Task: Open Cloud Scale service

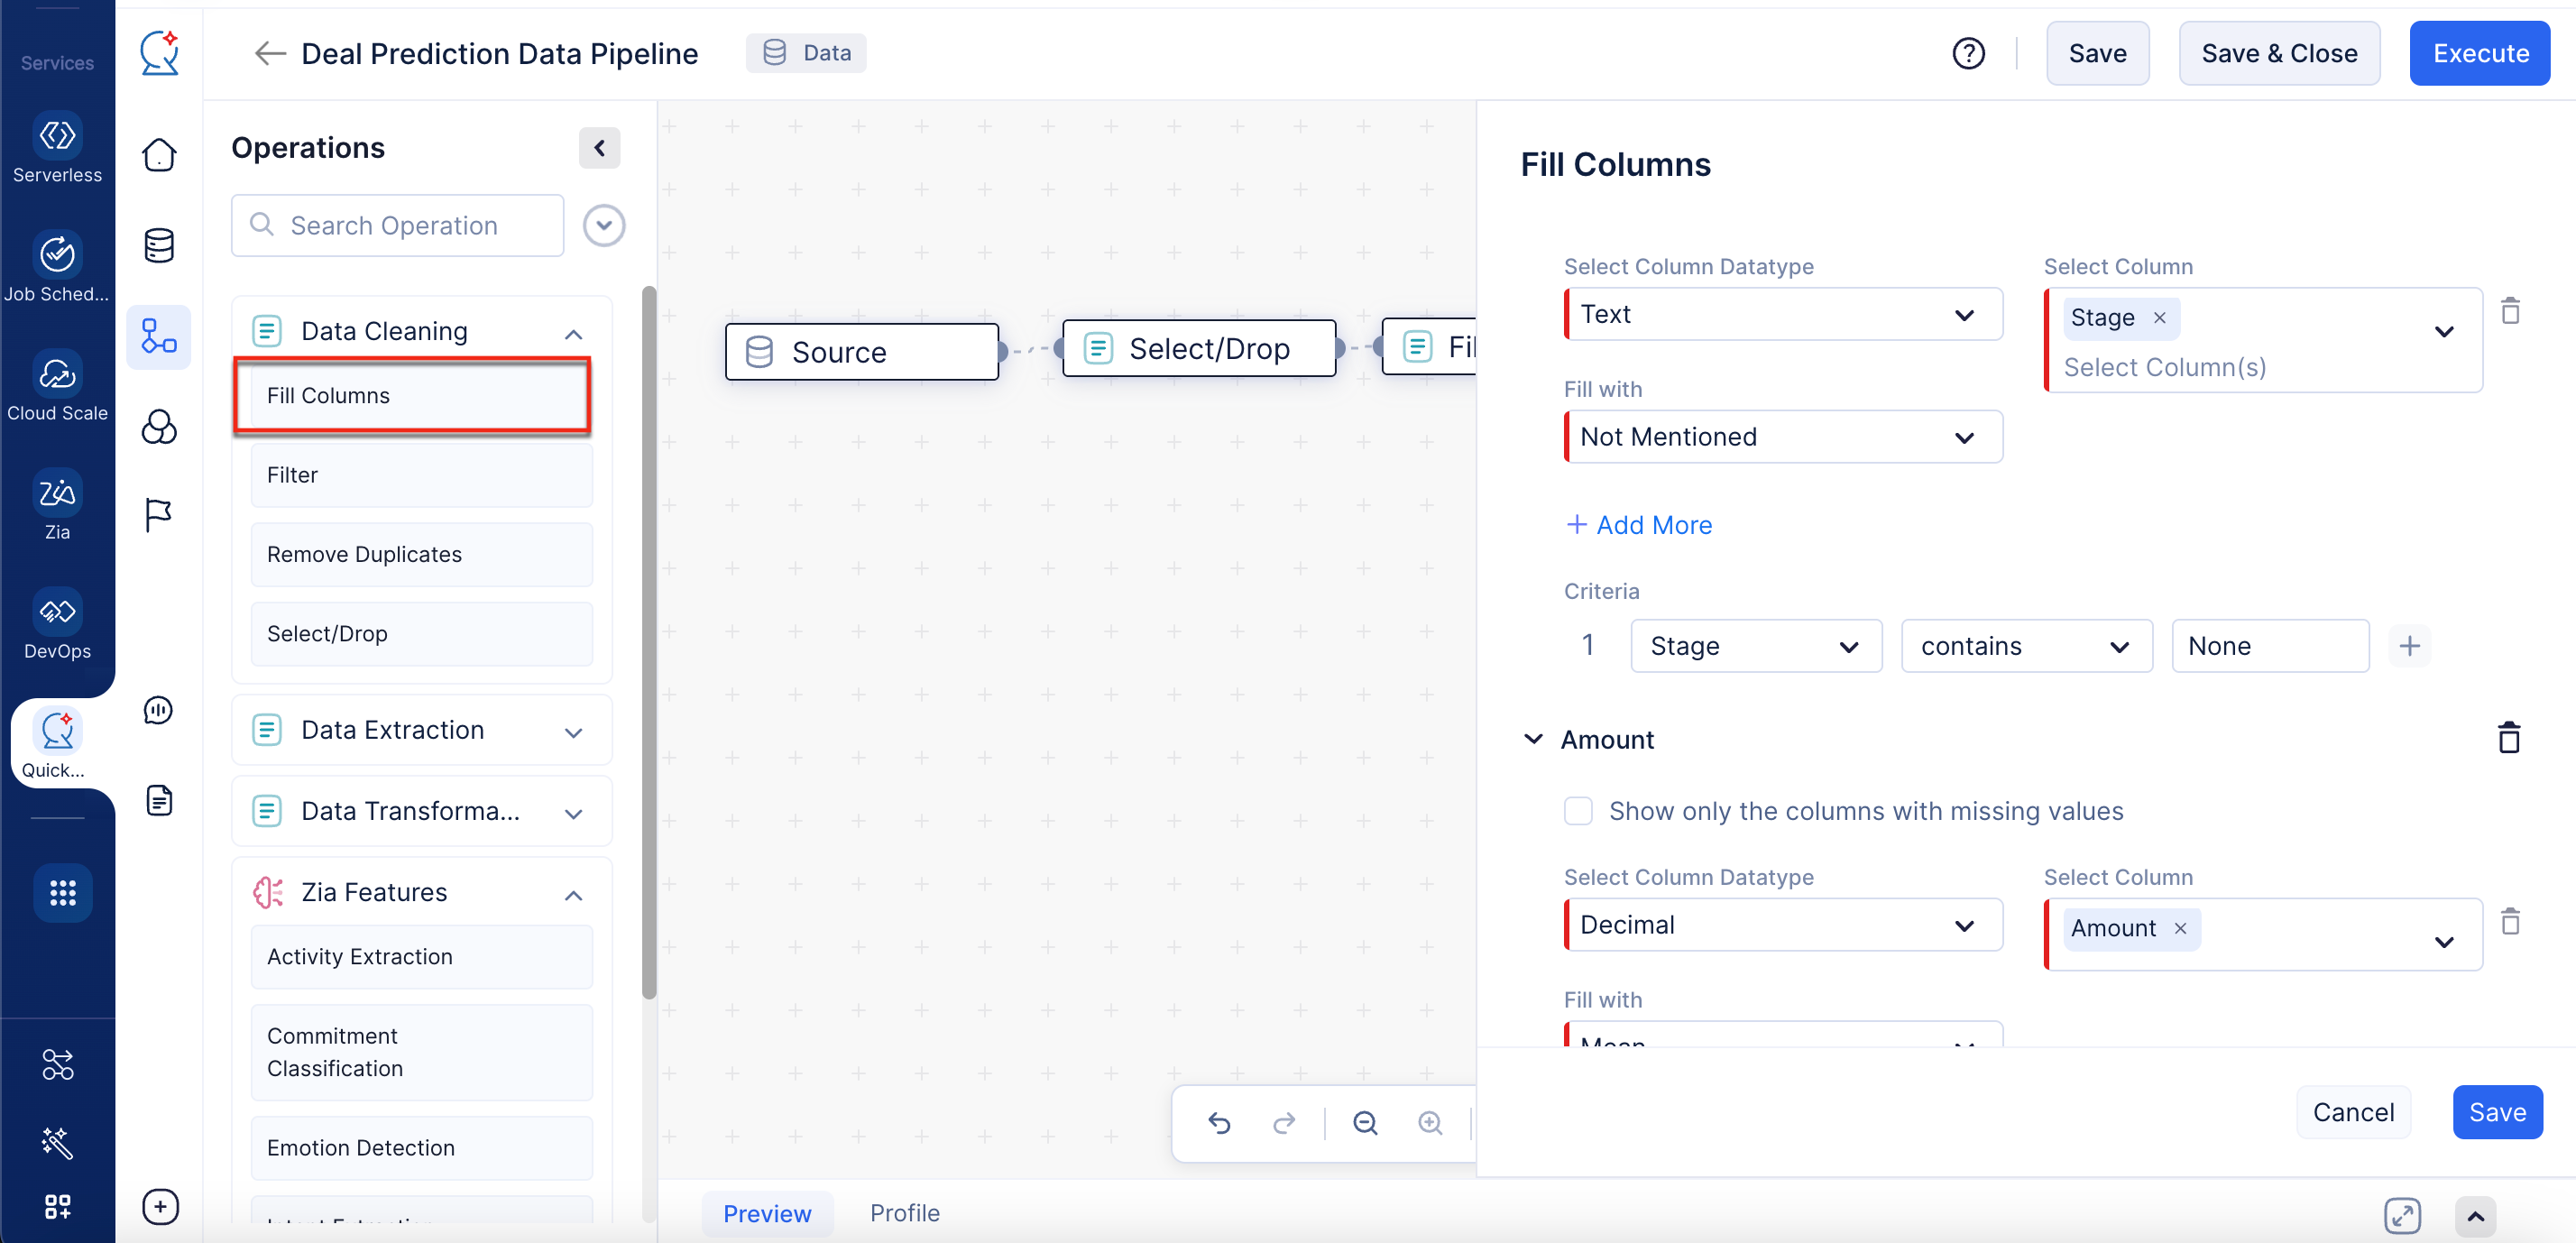Action: tap(57, 386)
